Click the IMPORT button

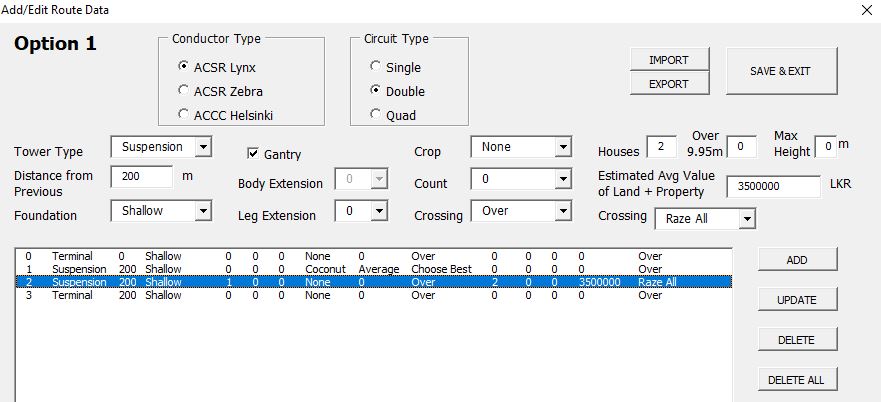669,60
